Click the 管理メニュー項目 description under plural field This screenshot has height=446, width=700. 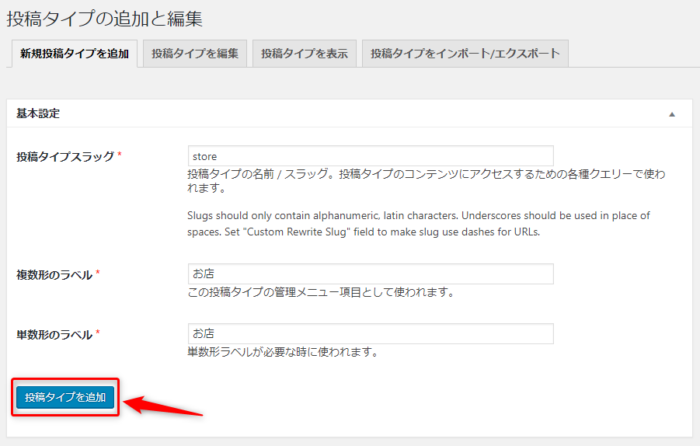(x=320, y=293)
